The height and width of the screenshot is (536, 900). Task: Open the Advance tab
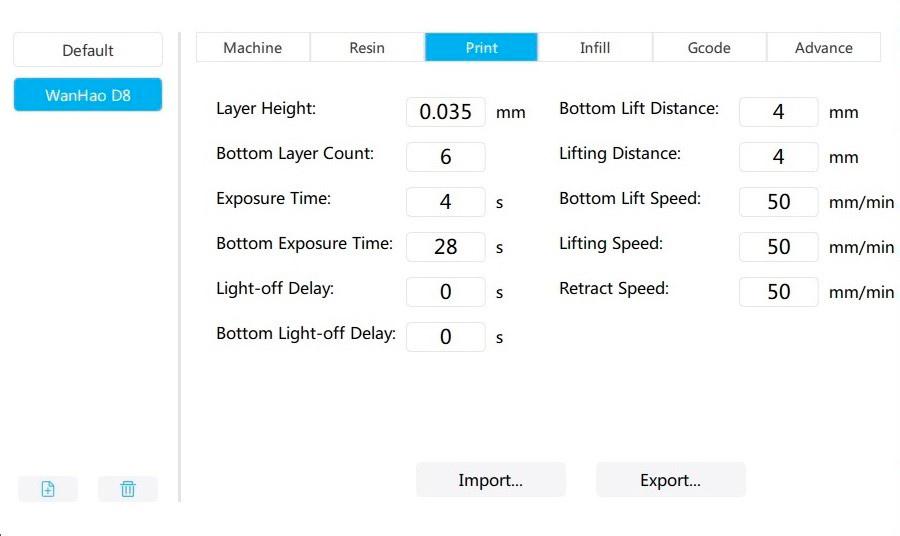(x=823, y=48)
